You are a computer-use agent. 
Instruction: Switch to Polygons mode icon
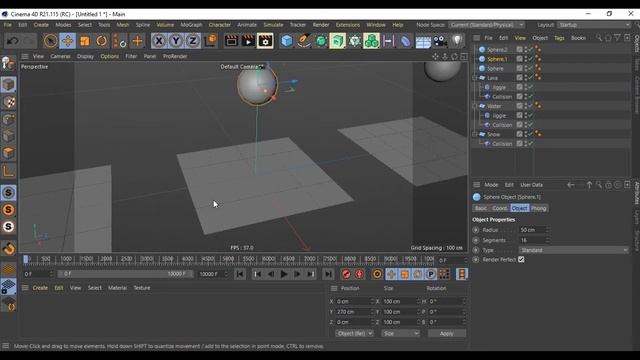click(8, 153)
